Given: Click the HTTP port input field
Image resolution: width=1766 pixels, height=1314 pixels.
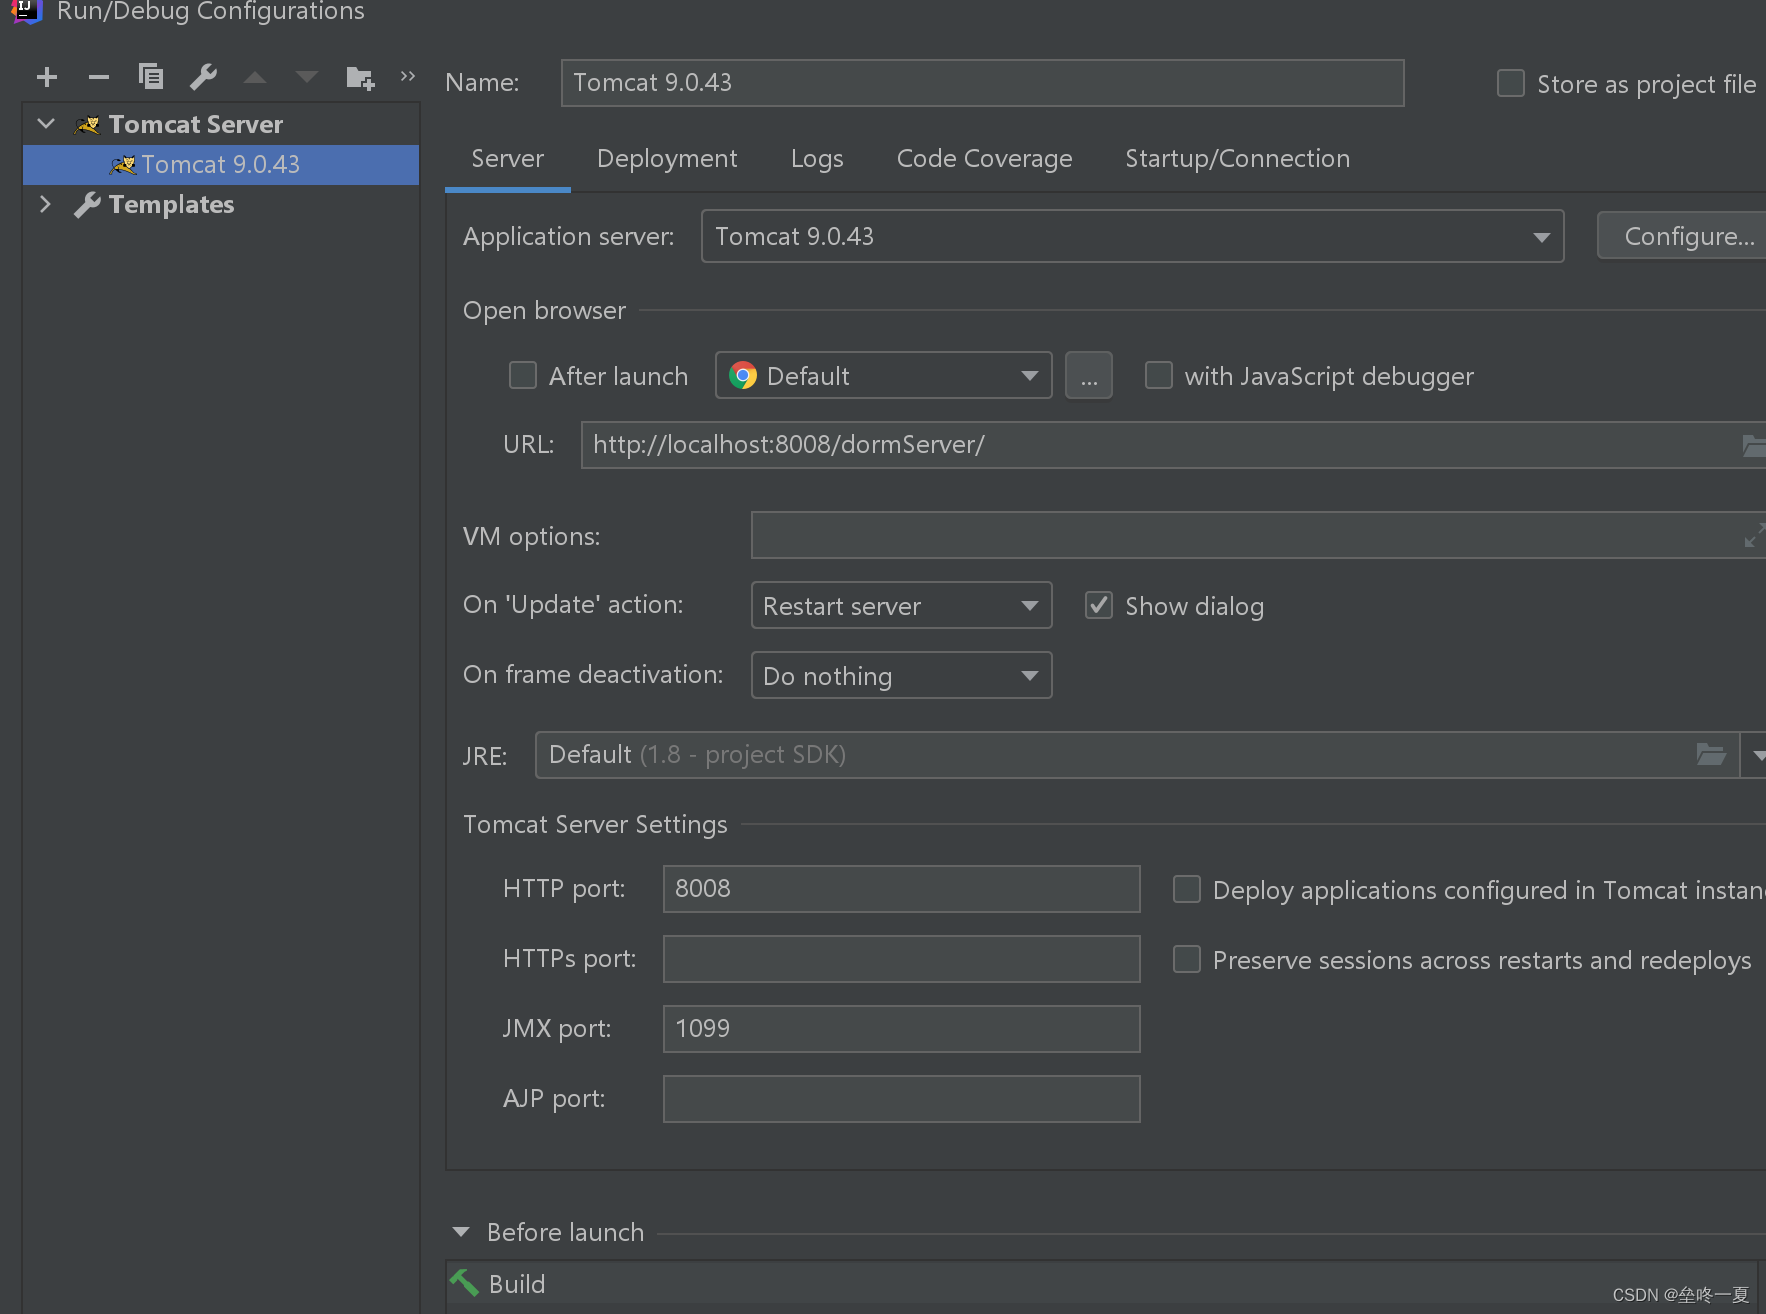Looking at the screenshot, I should tap(900, 889).
